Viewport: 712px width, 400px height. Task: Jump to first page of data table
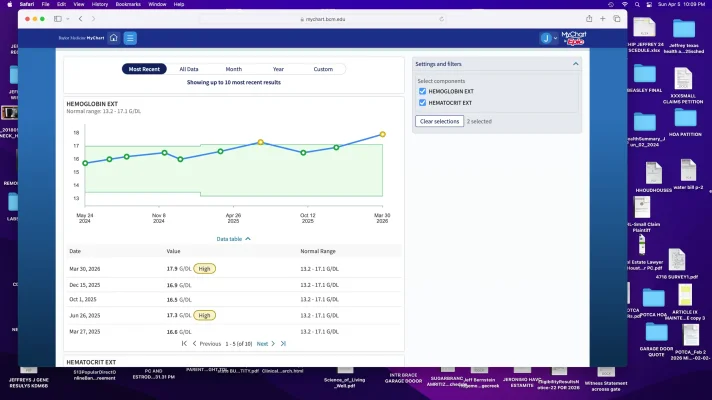(184, 343)
